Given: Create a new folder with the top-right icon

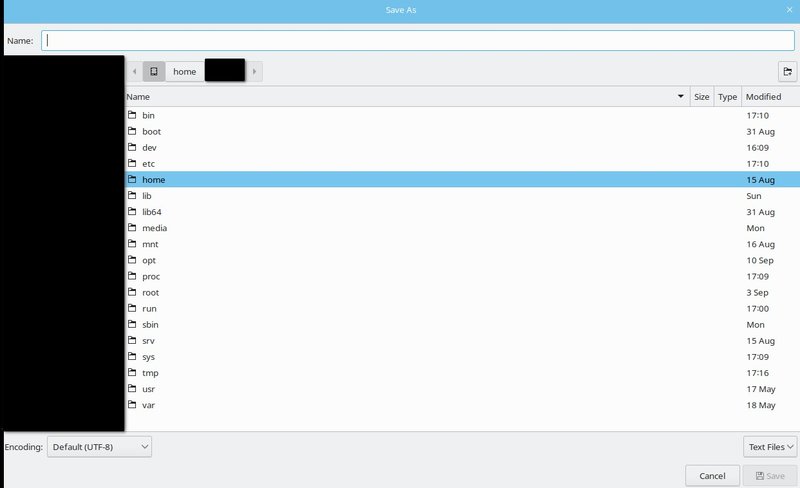Looking at the screenshot, I should pyautogui.click(x=787, y=71).
